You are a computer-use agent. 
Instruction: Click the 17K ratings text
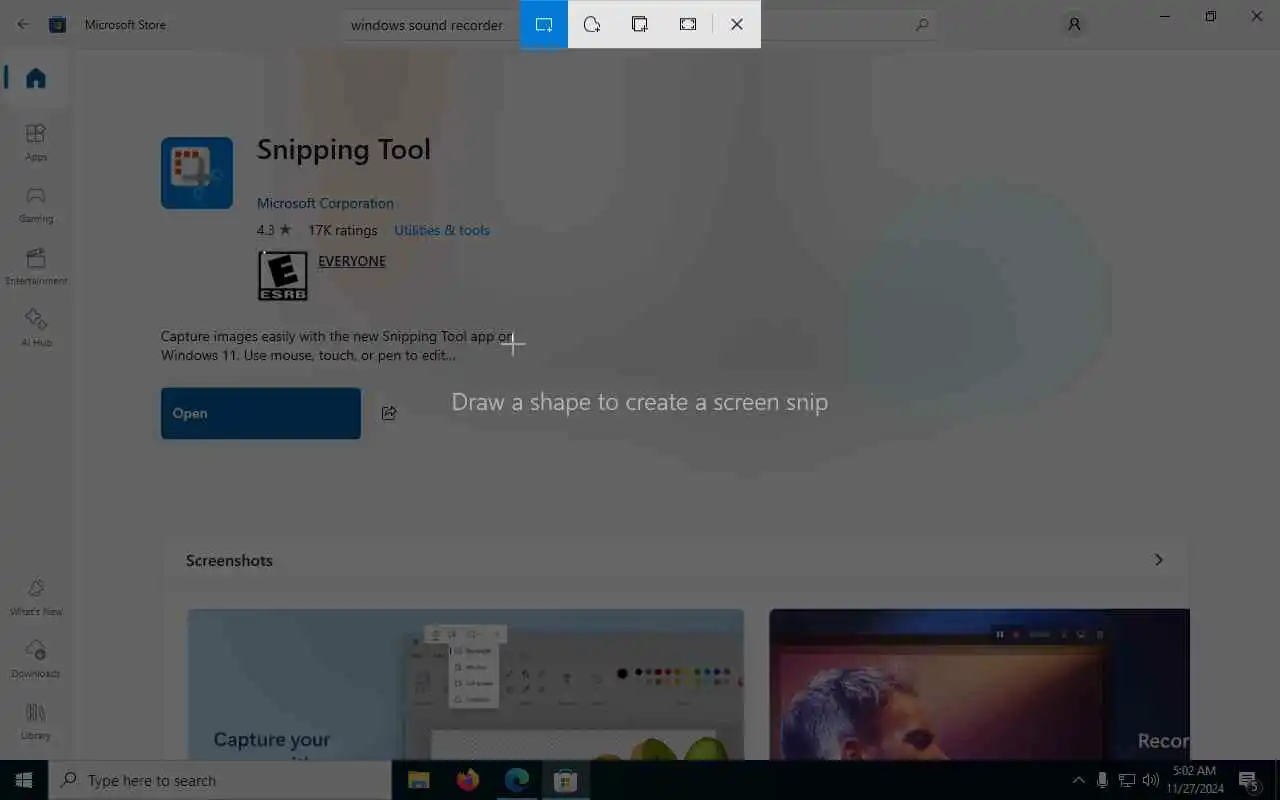click(343, 230)
